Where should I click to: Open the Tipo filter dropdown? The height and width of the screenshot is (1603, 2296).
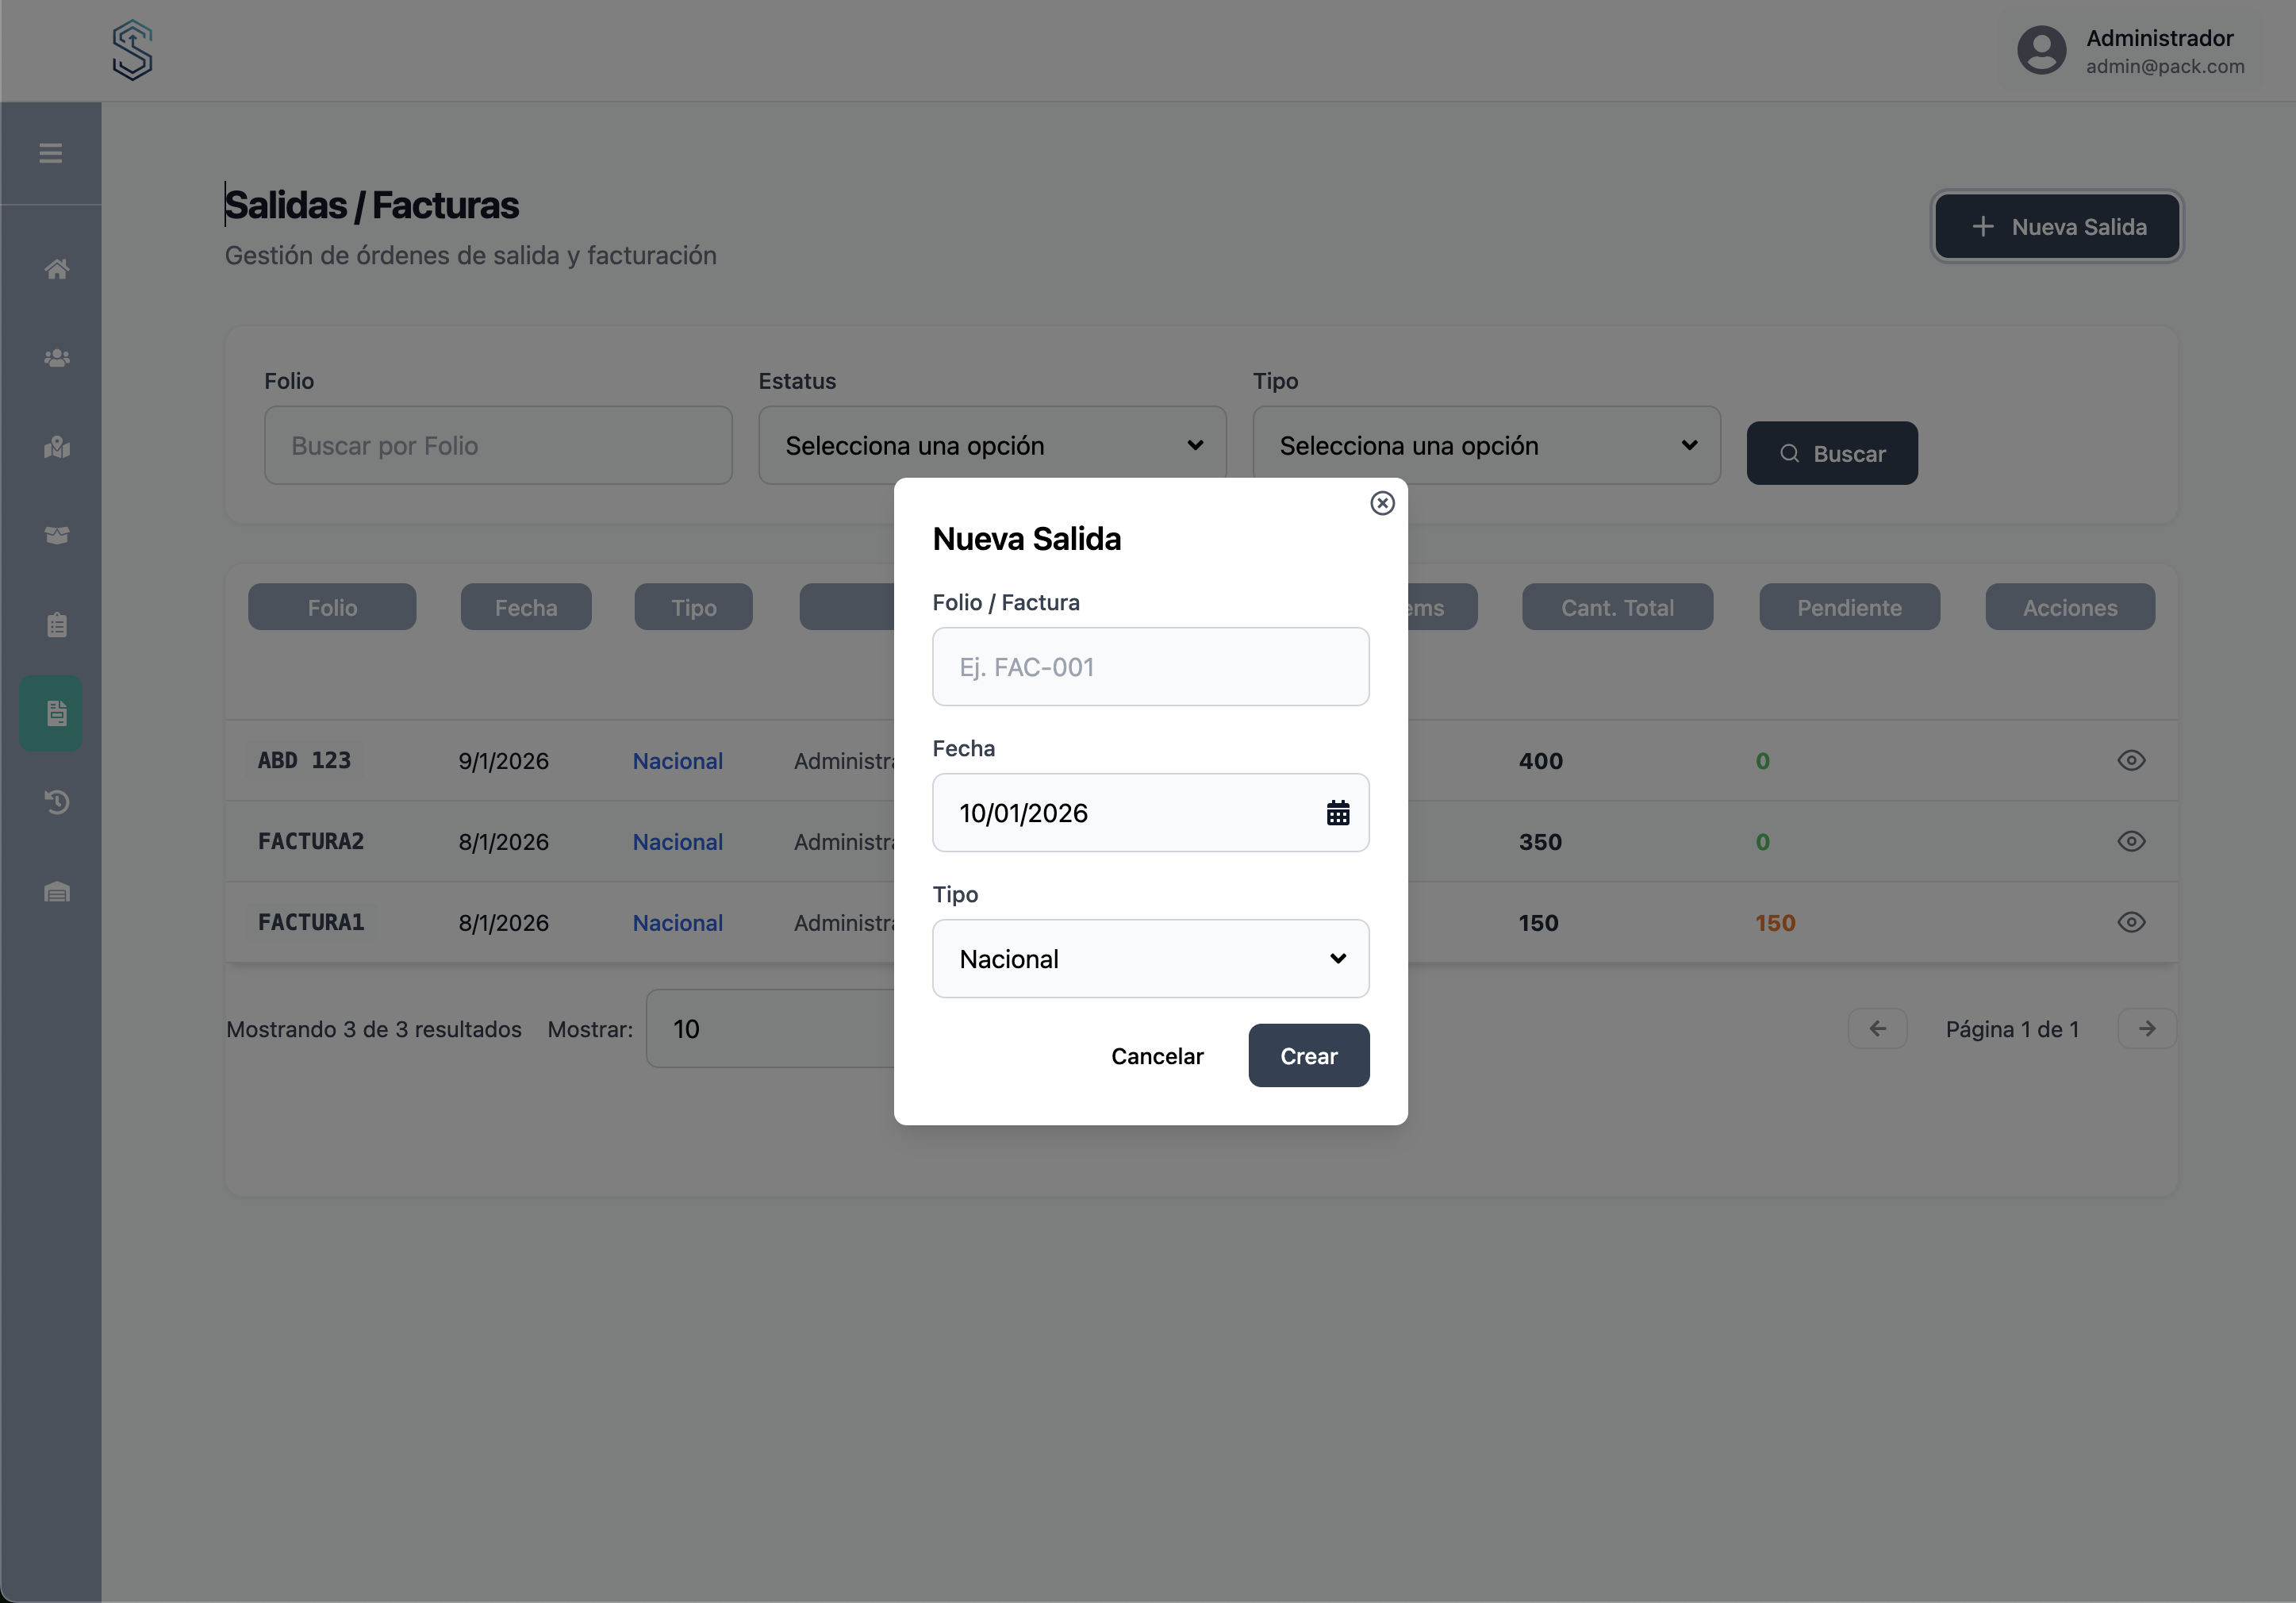pyautogui.click(x=1486, y=446)
